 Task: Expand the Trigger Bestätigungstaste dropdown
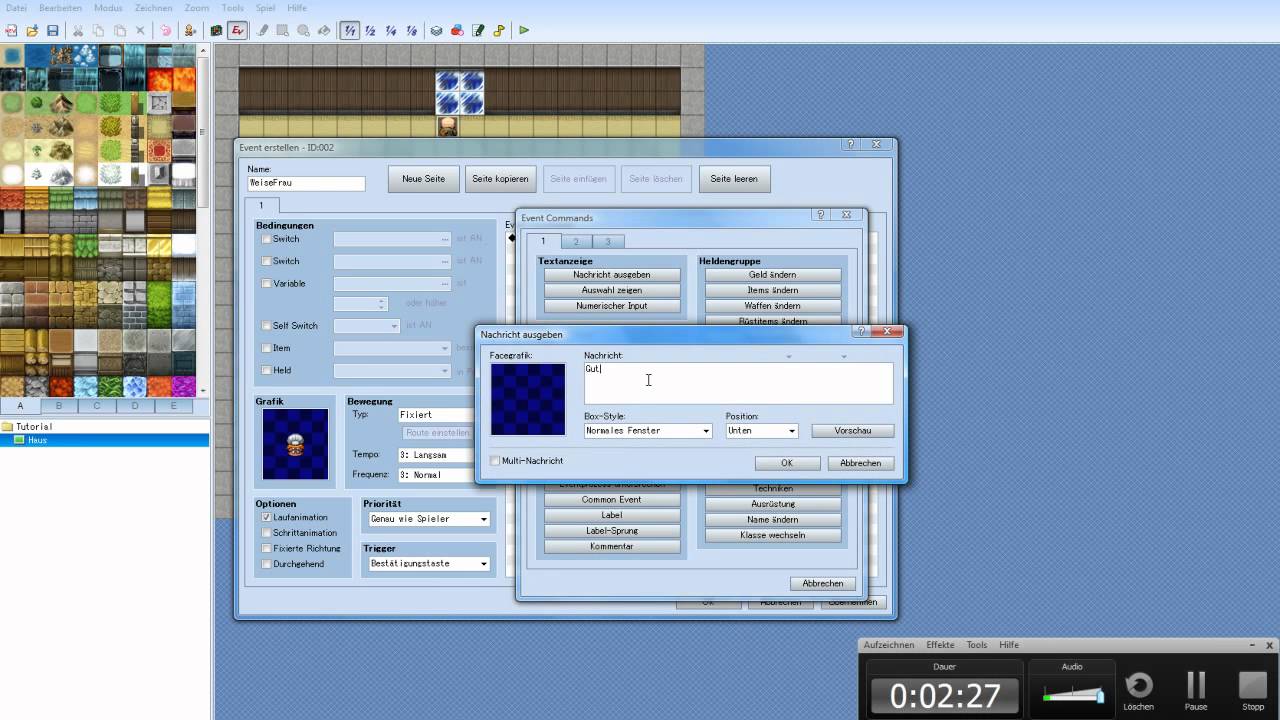click(429, 564)
